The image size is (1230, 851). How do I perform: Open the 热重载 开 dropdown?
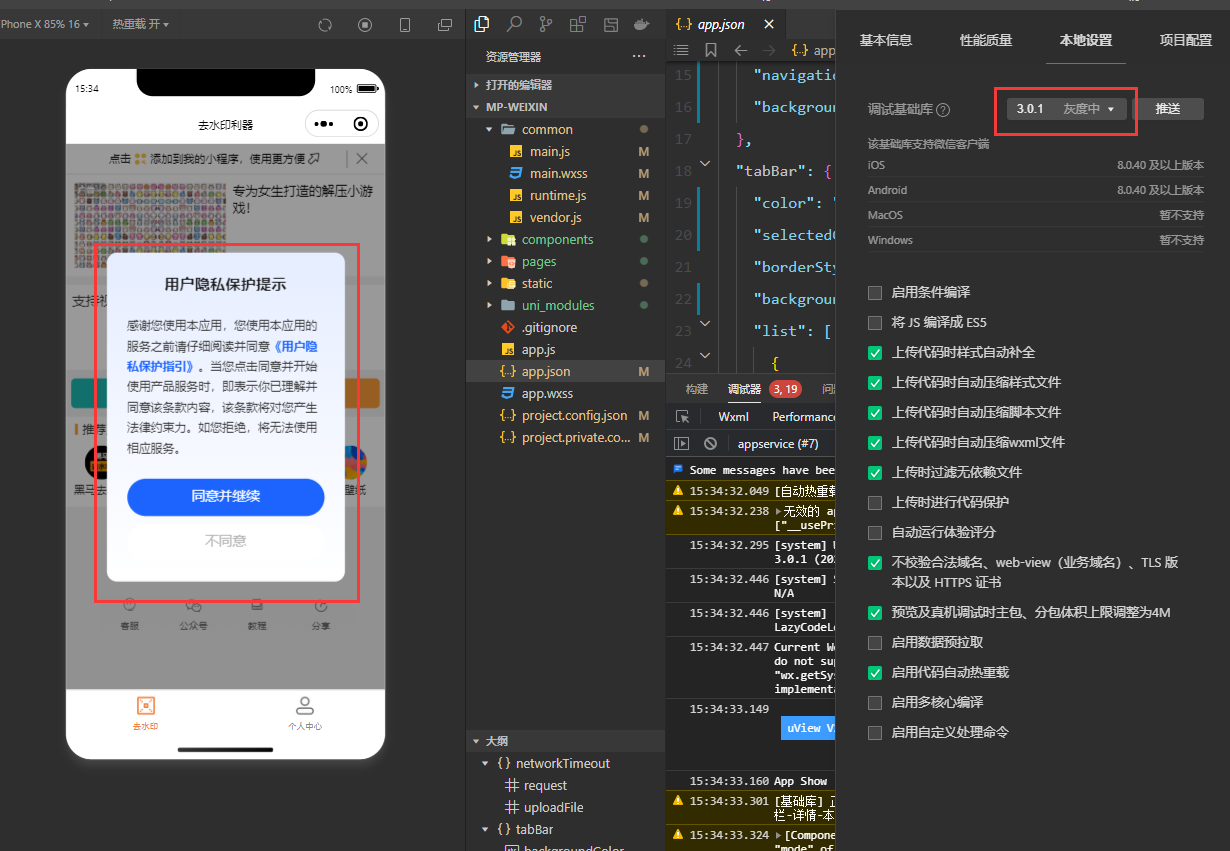[140, 24]
